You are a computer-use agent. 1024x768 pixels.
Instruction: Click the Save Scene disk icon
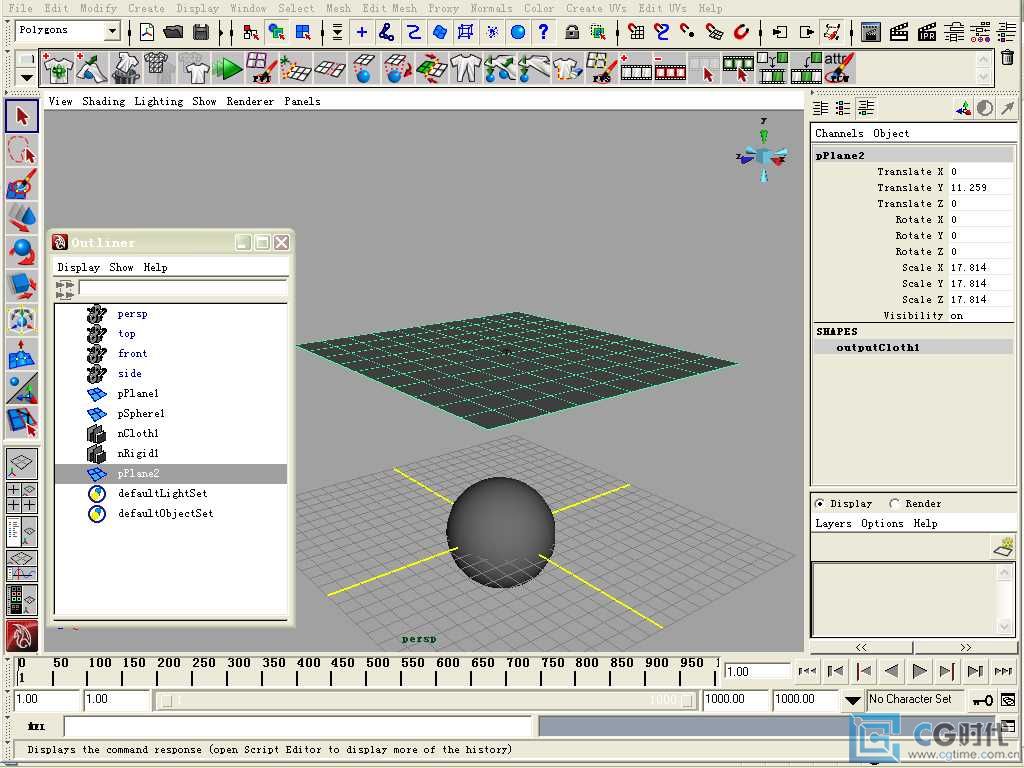201,31
